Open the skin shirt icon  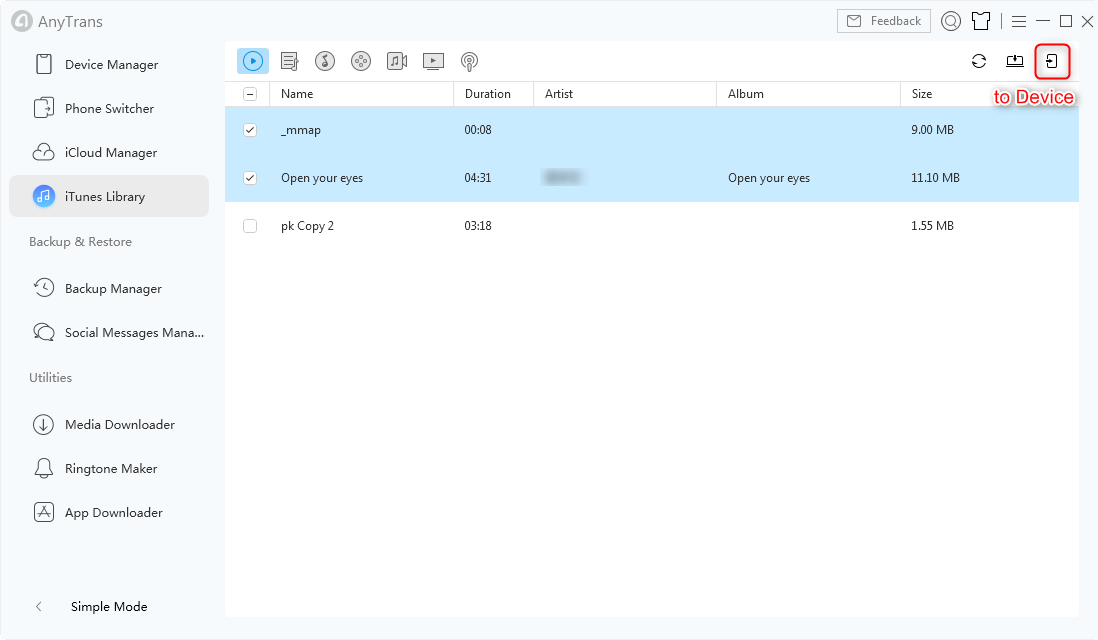click(981, 22)
